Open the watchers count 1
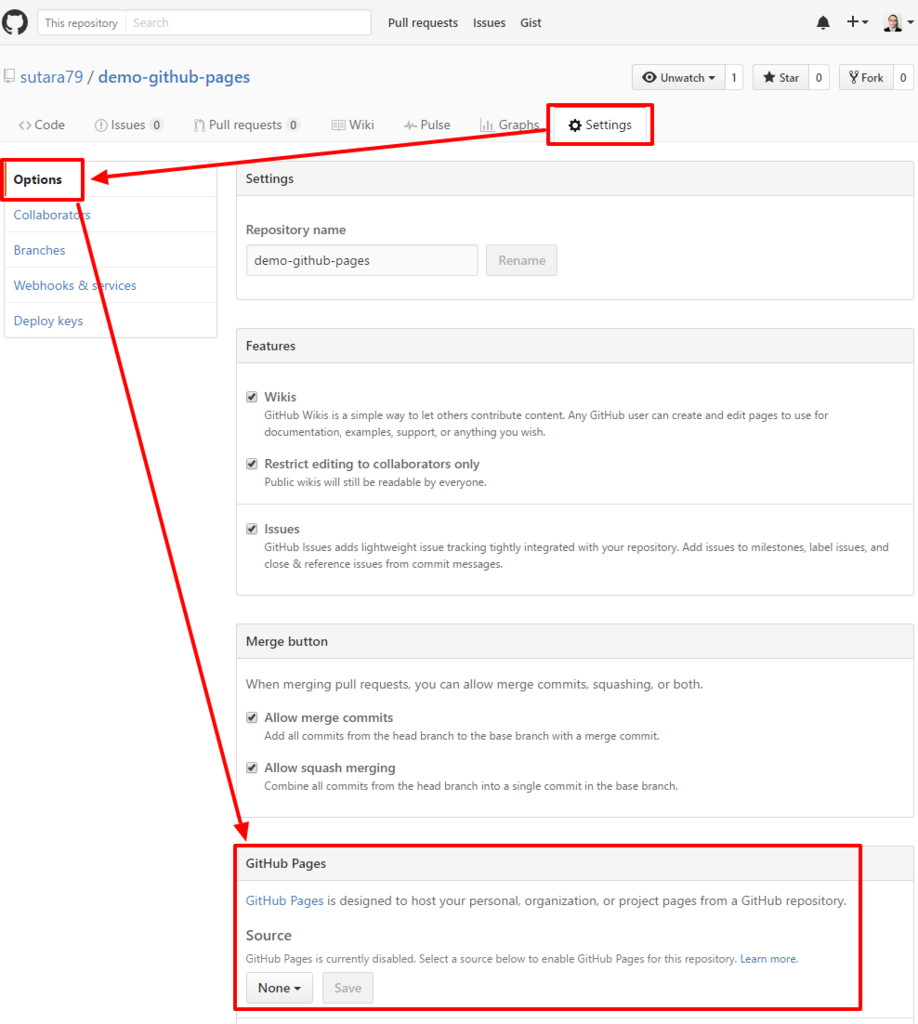 (x=734, y=78)
